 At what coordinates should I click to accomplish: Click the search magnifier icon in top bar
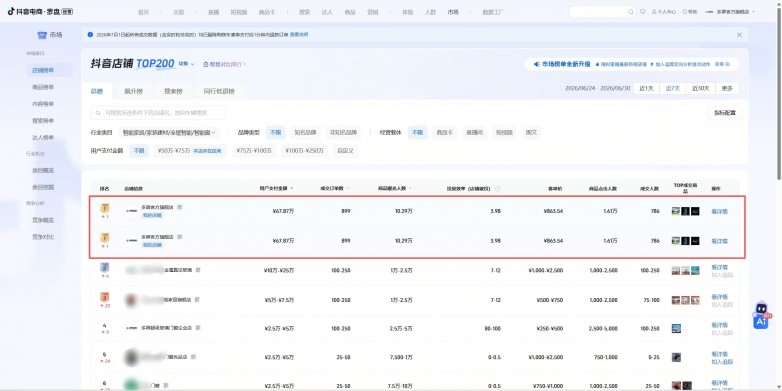pyautogui.click(x=630, y=11)
